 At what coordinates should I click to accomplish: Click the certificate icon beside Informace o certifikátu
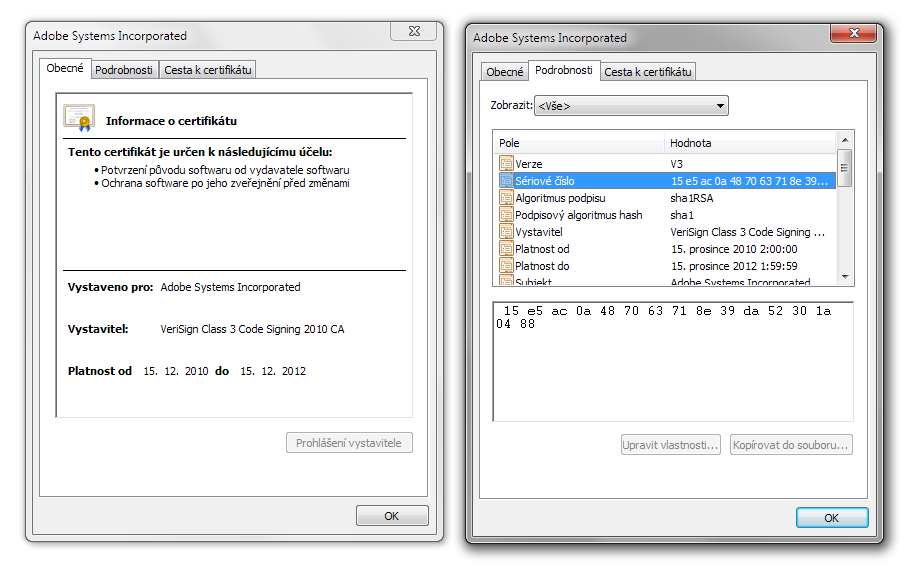79,118
